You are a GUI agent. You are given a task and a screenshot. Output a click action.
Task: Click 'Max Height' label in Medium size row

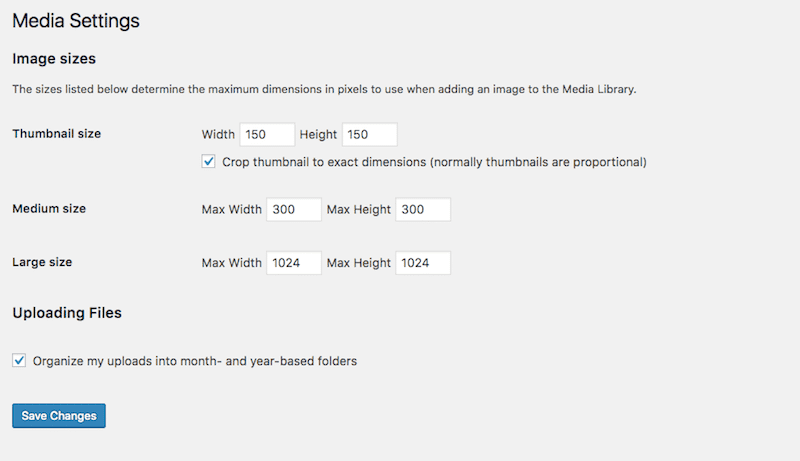tap(358, 209)
